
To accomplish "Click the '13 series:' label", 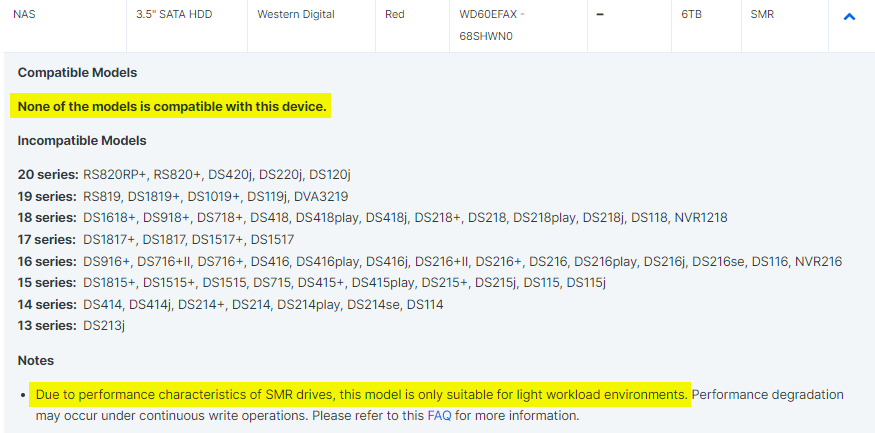I will [47, 325].
